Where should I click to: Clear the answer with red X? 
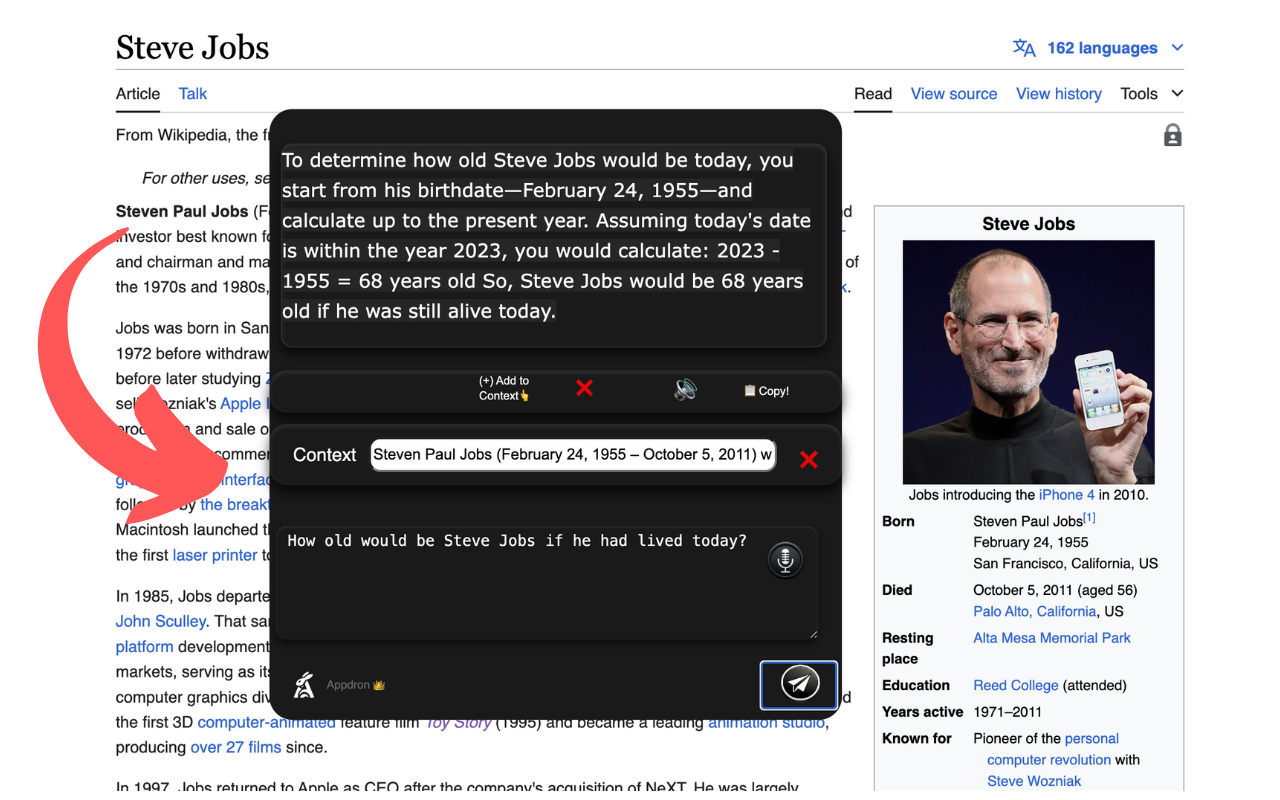click(x=585, y=388)
